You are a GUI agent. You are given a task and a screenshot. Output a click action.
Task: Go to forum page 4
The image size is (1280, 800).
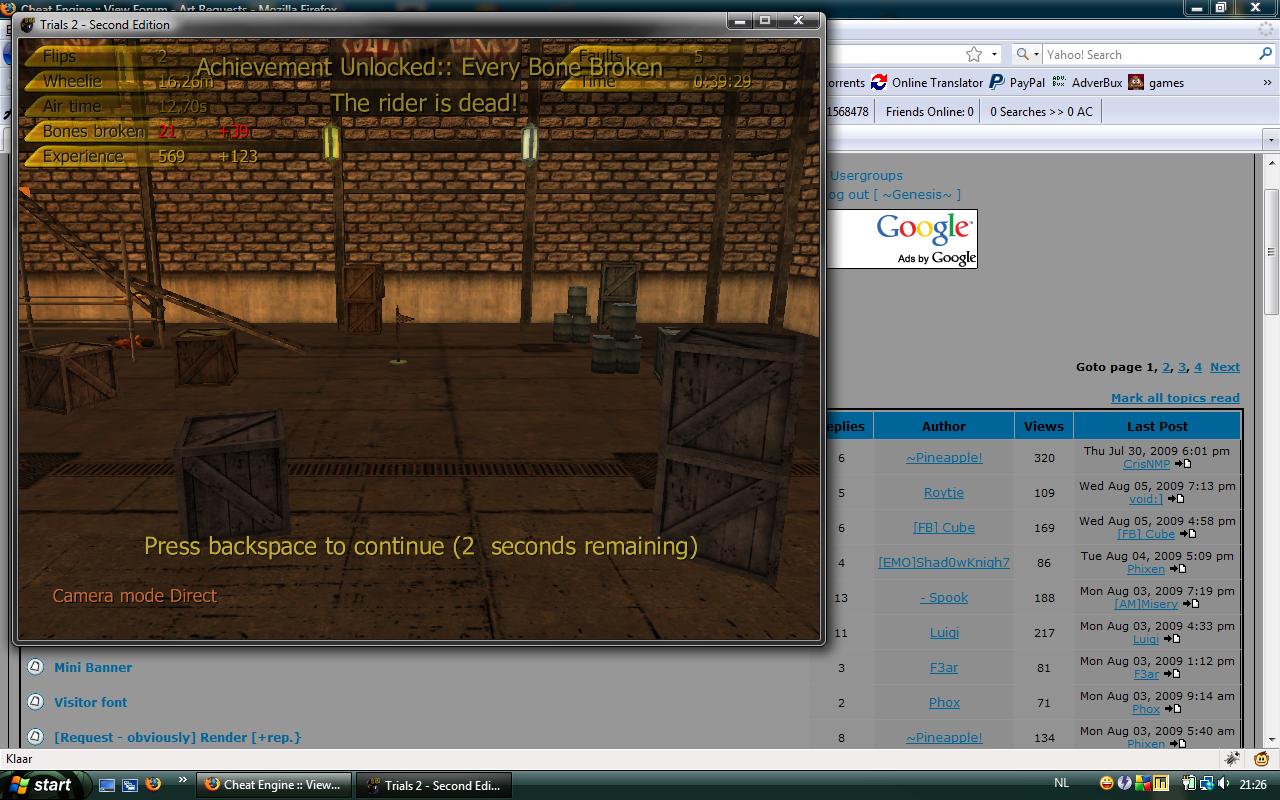(1198, 367)
